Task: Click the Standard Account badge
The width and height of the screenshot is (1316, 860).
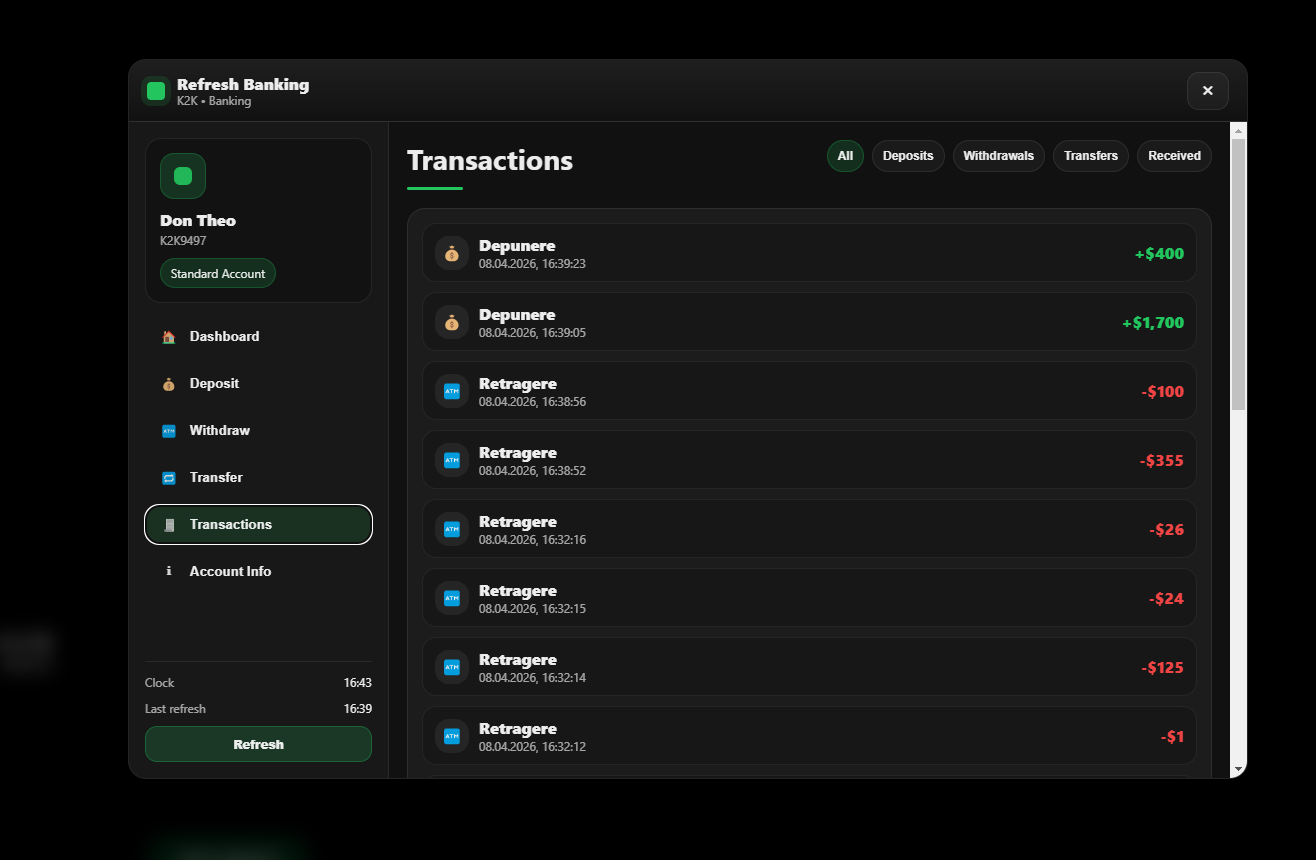Action: point(218,274)
